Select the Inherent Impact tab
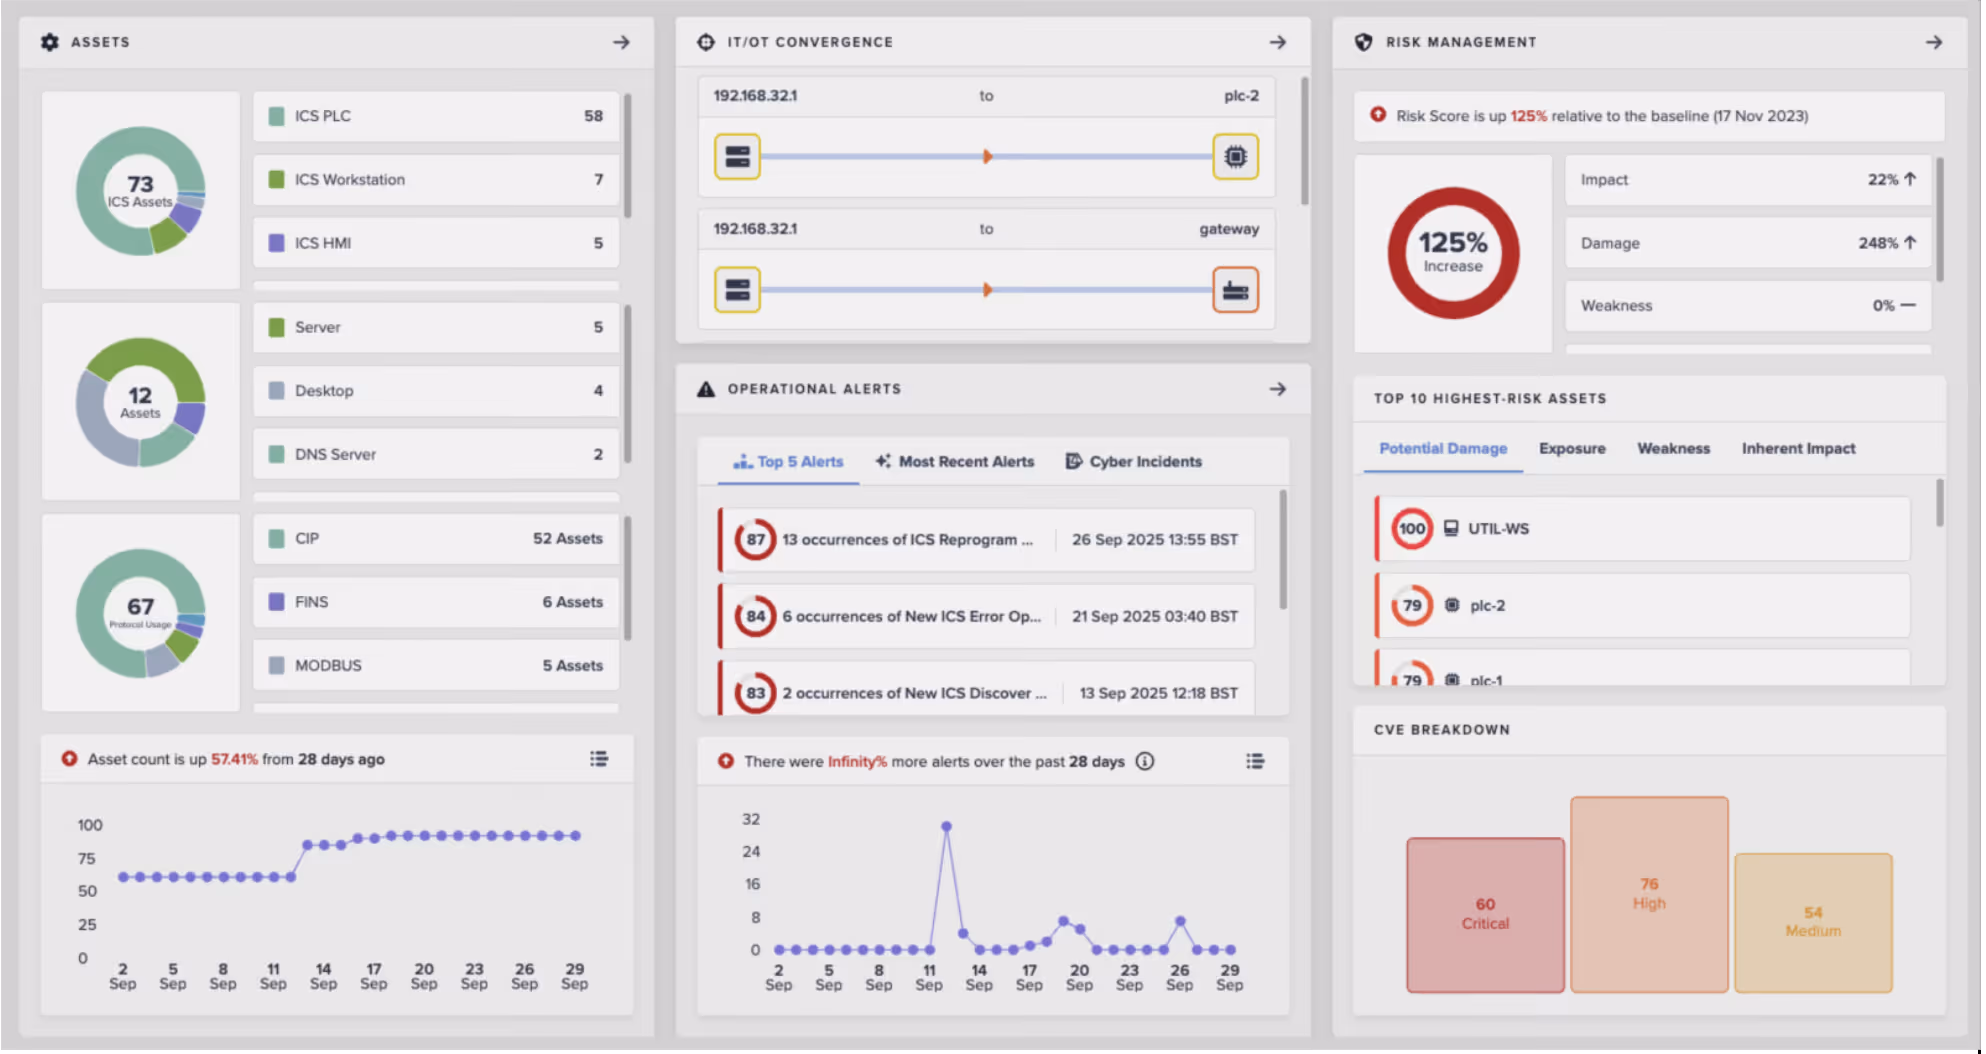This screenshot has height=1054, width=1986. point(1798,448)
